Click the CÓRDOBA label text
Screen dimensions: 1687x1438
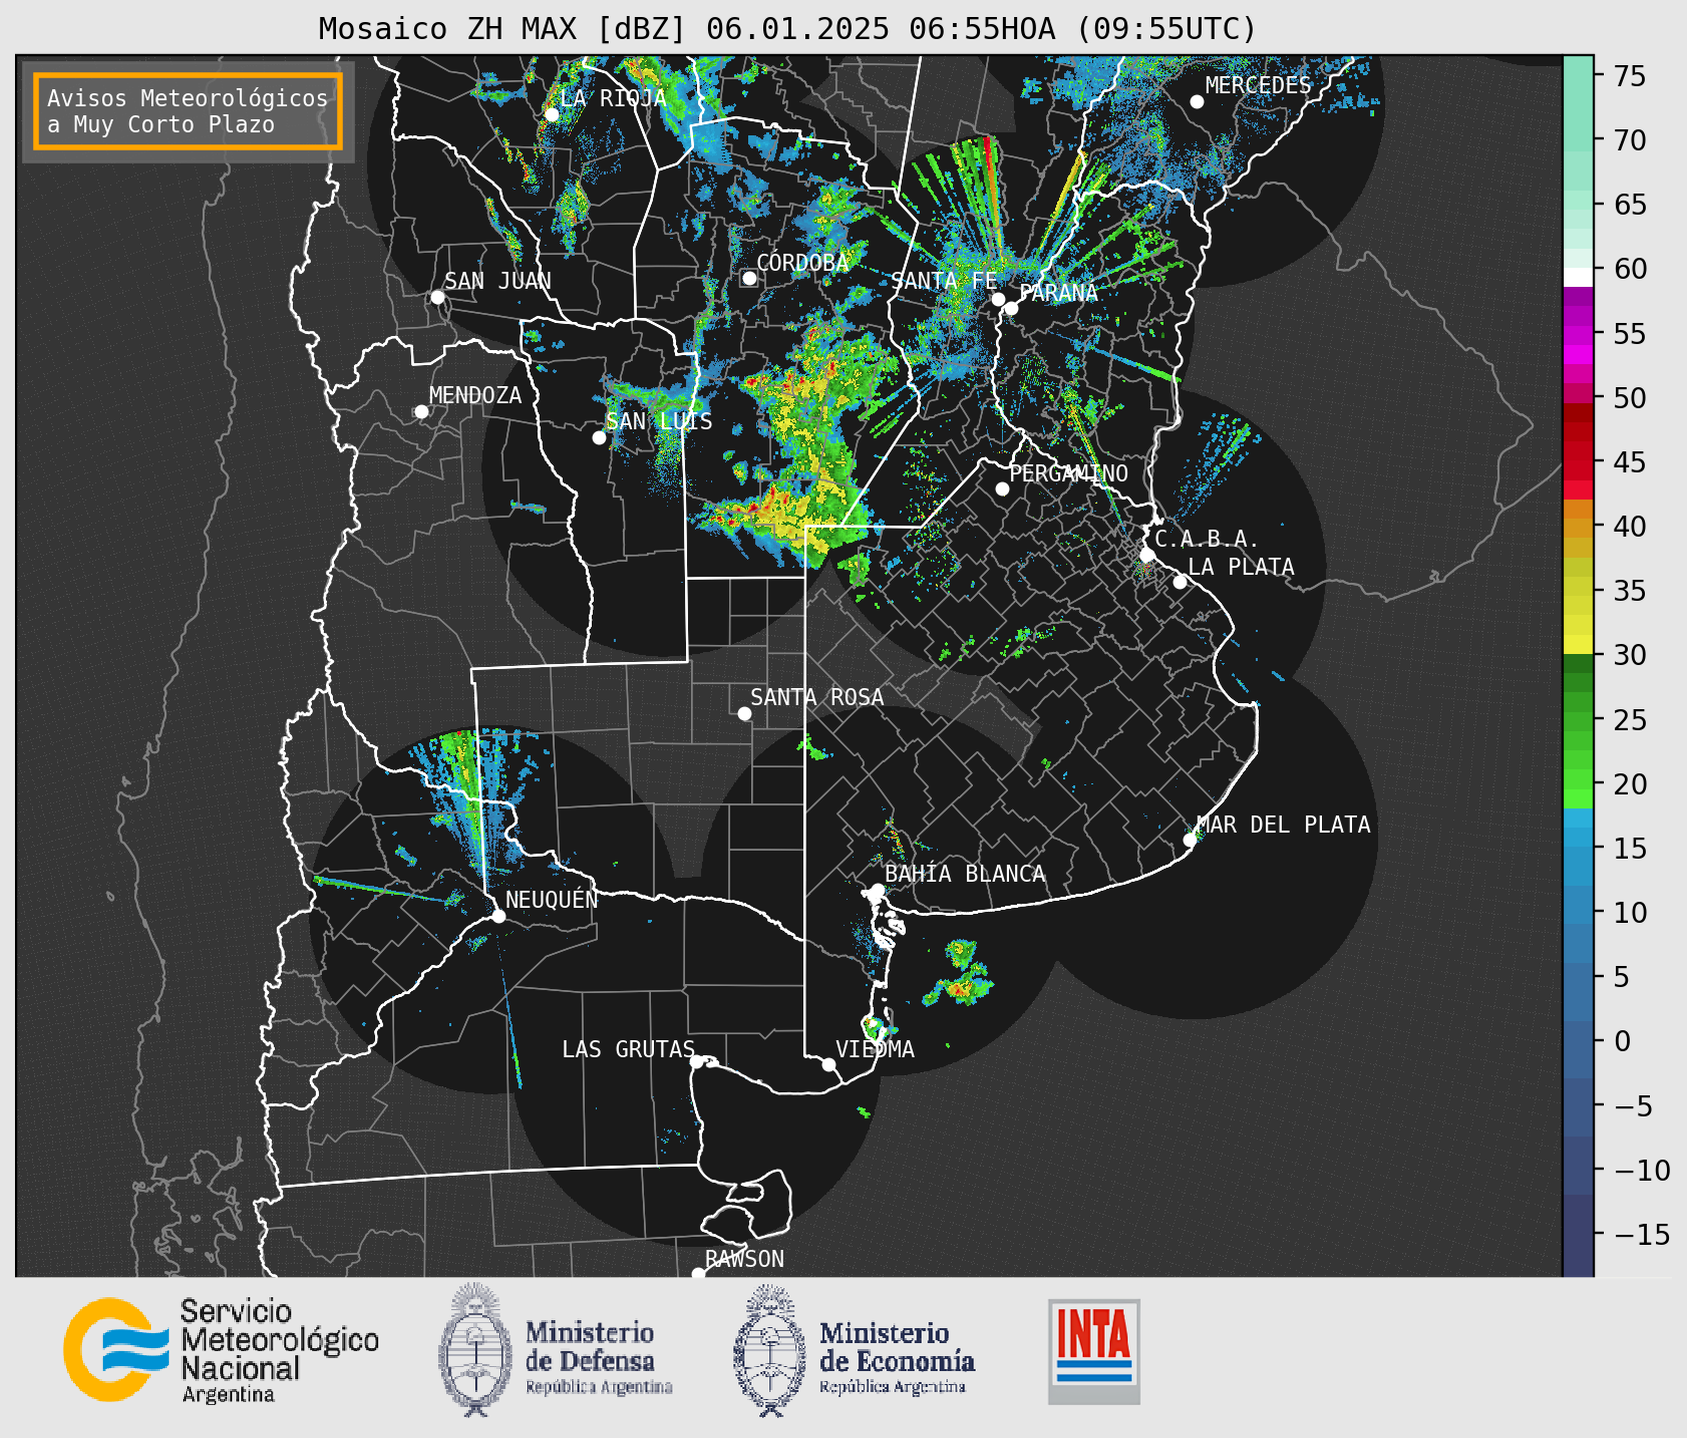coord(802,262)
